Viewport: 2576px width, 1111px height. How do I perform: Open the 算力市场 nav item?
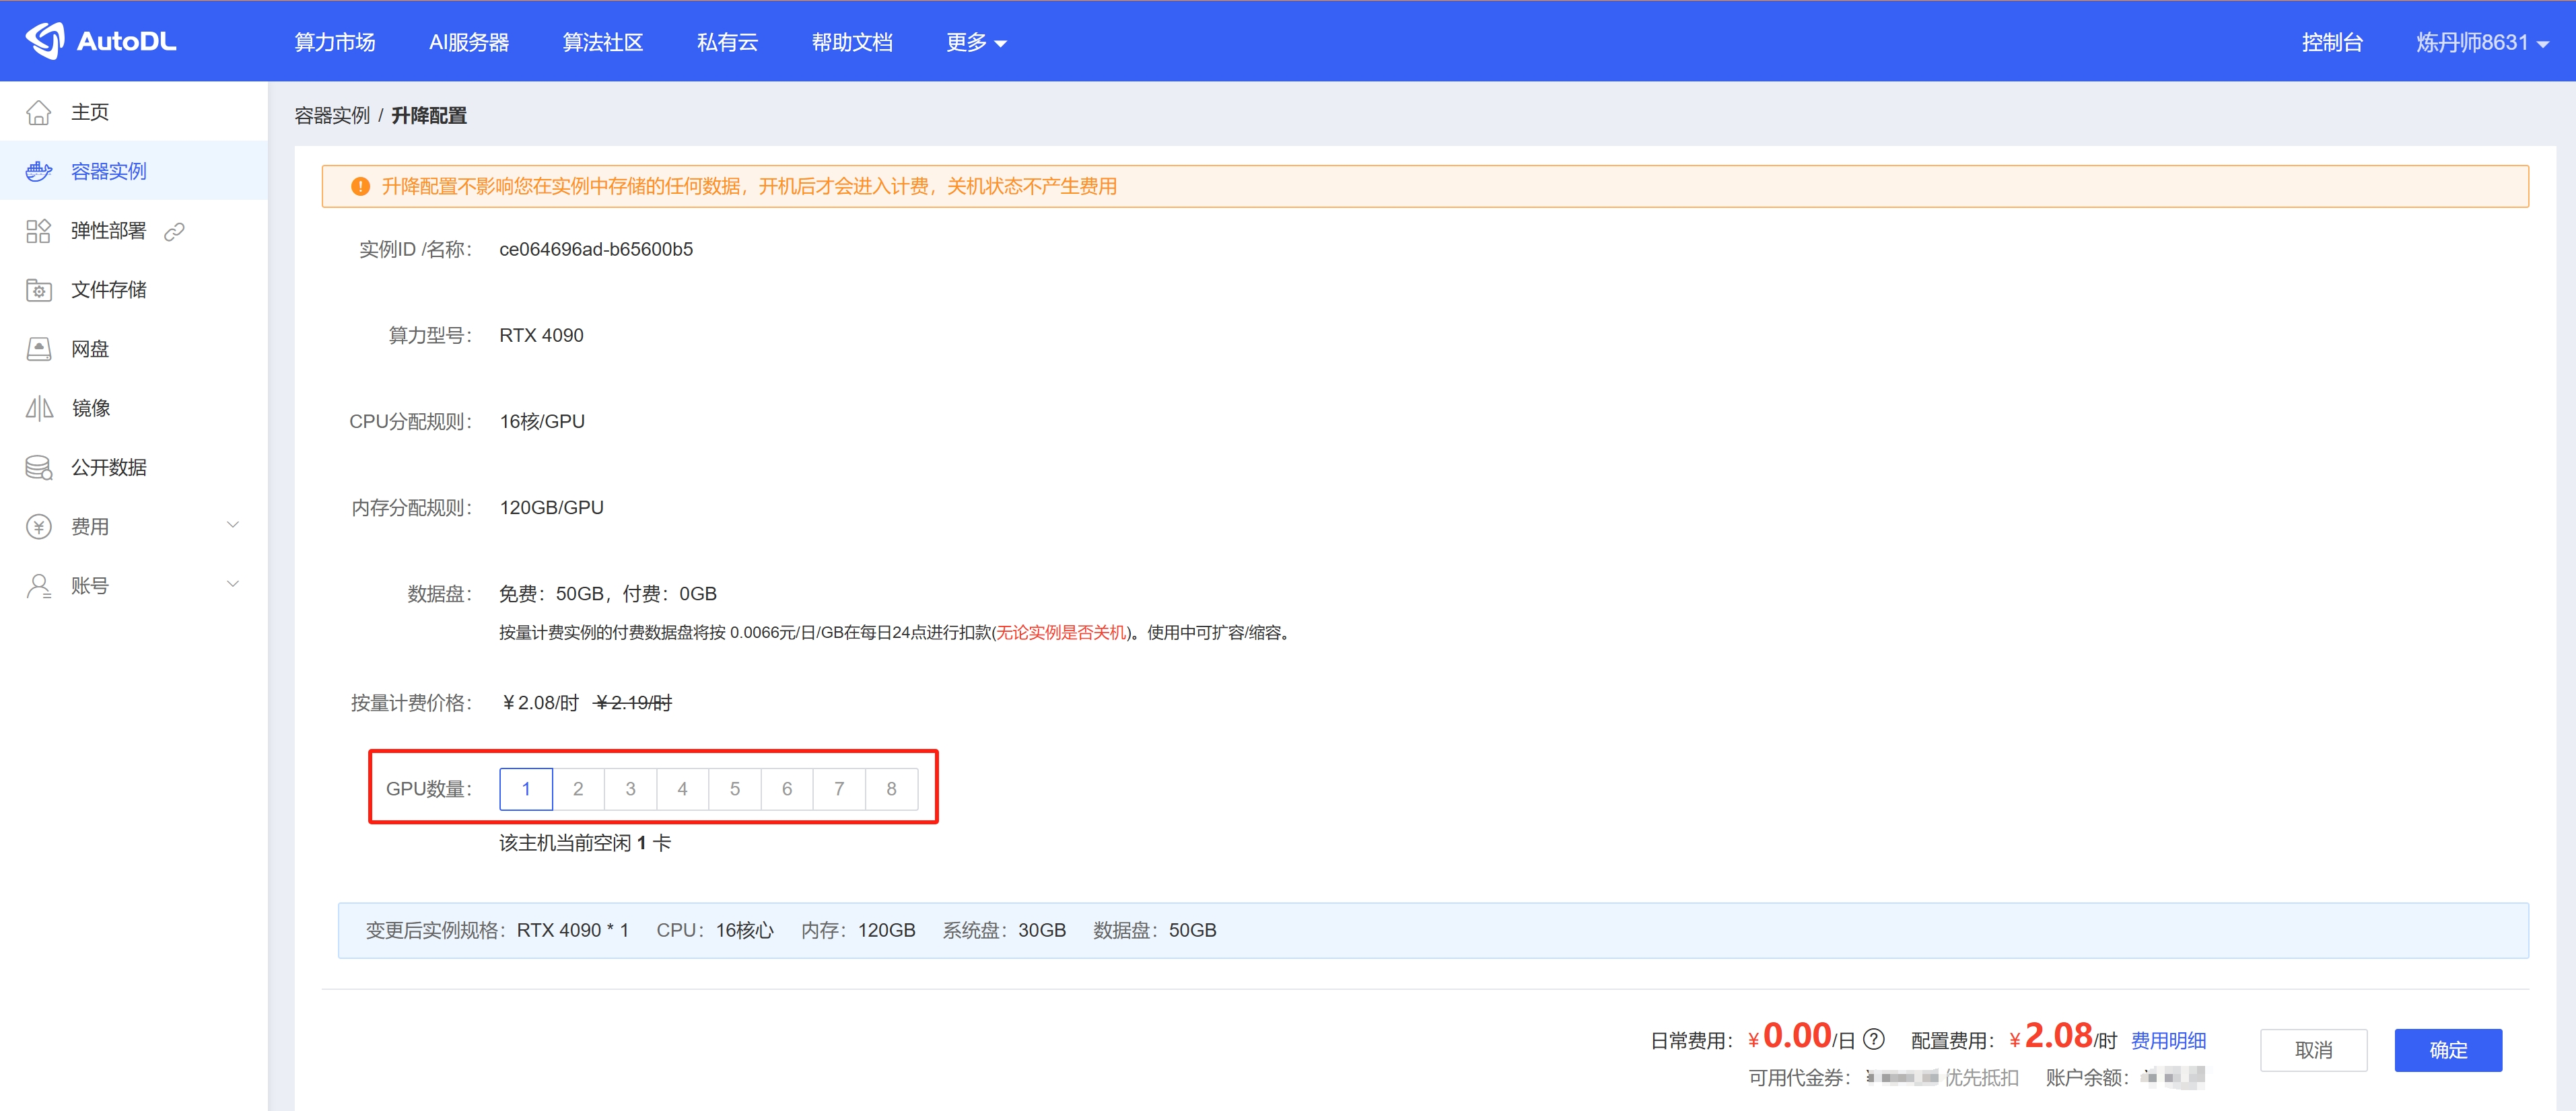335,42
